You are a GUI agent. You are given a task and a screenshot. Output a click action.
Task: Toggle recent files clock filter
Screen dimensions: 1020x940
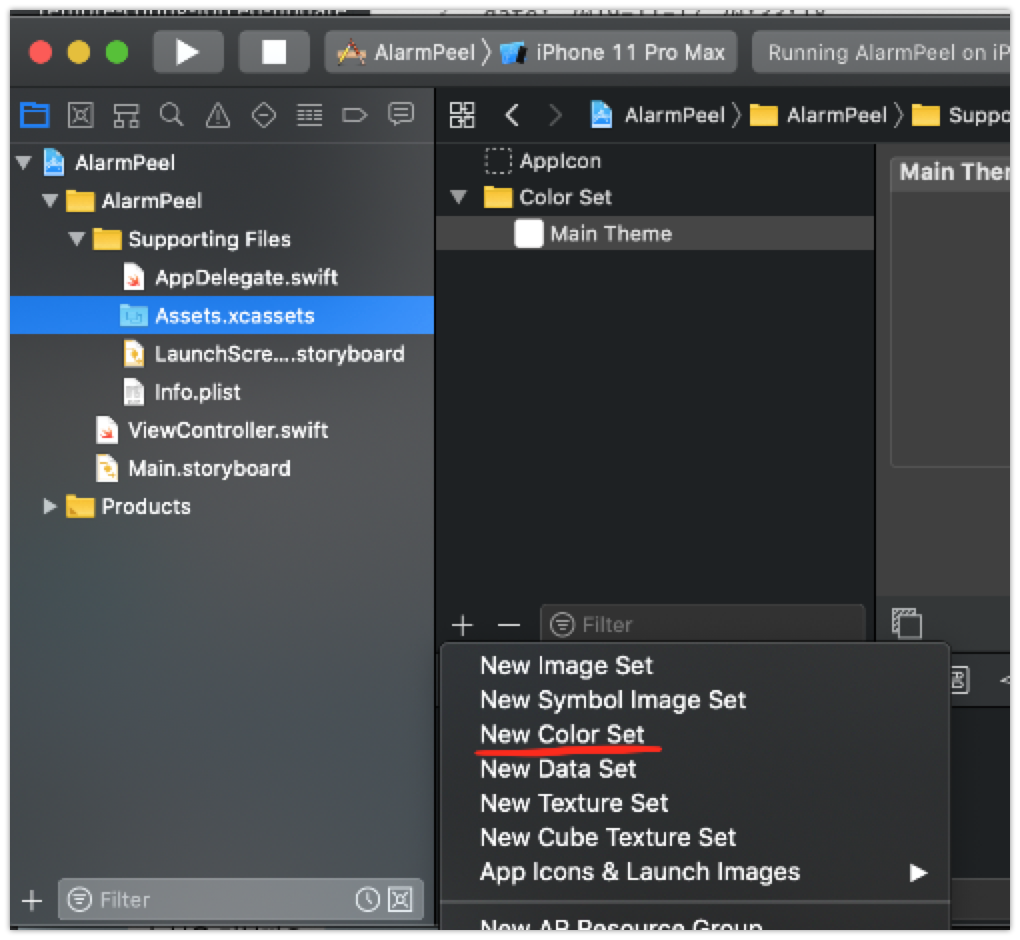368,900
